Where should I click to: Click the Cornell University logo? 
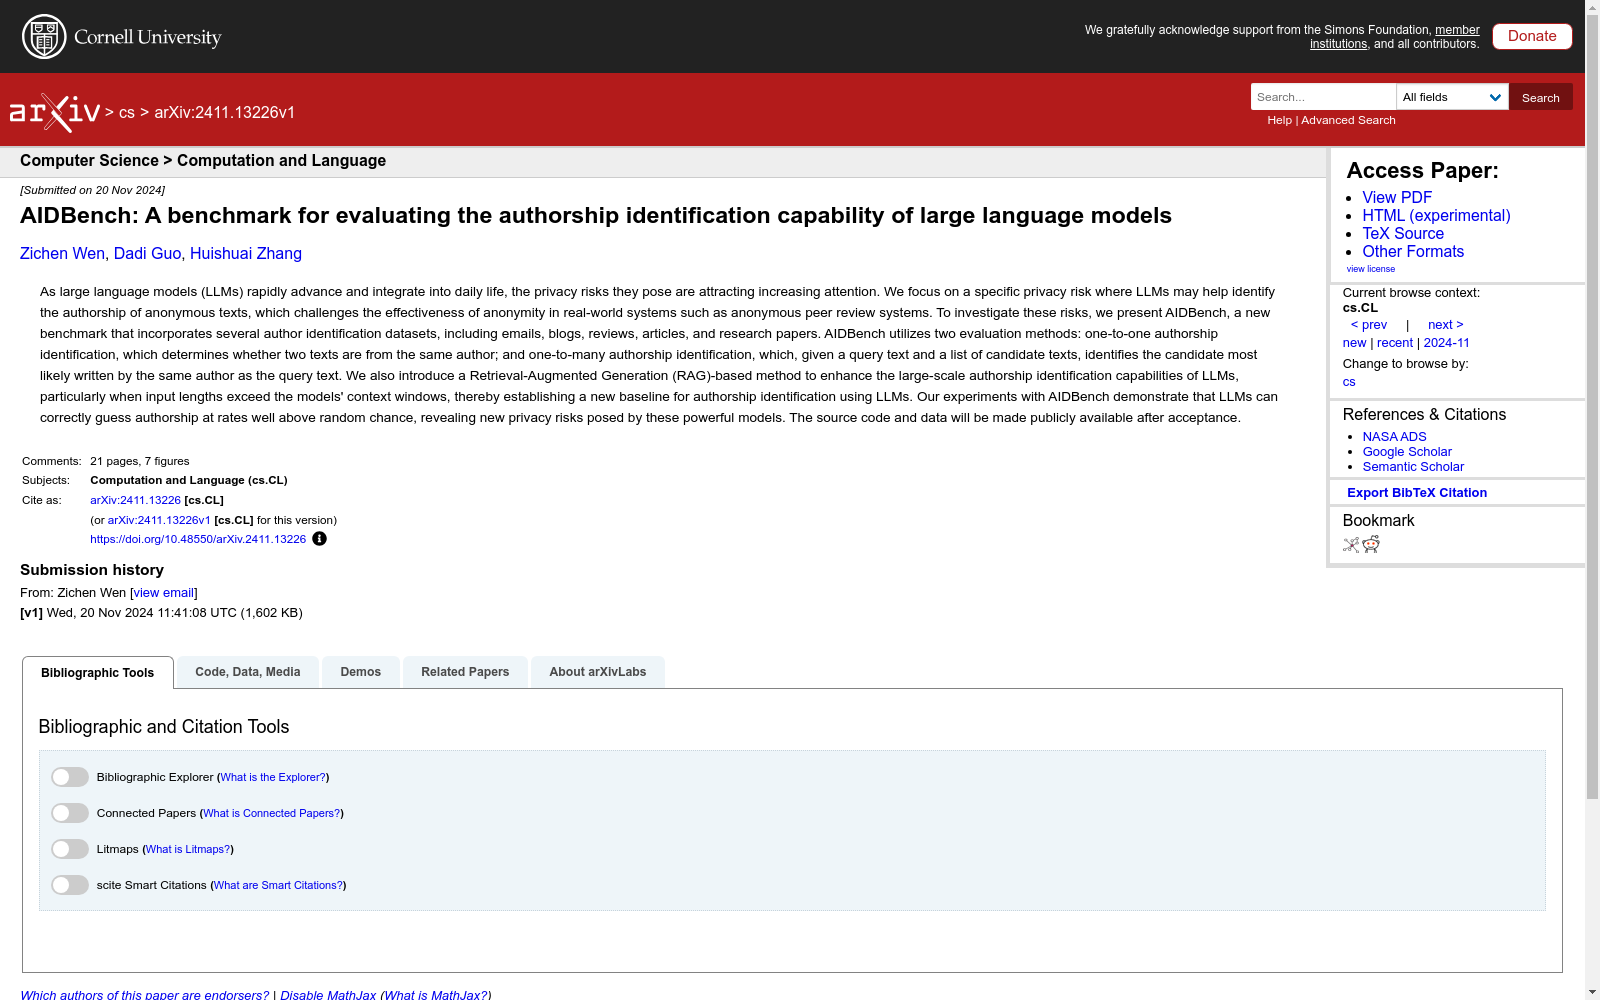point(121,37)
